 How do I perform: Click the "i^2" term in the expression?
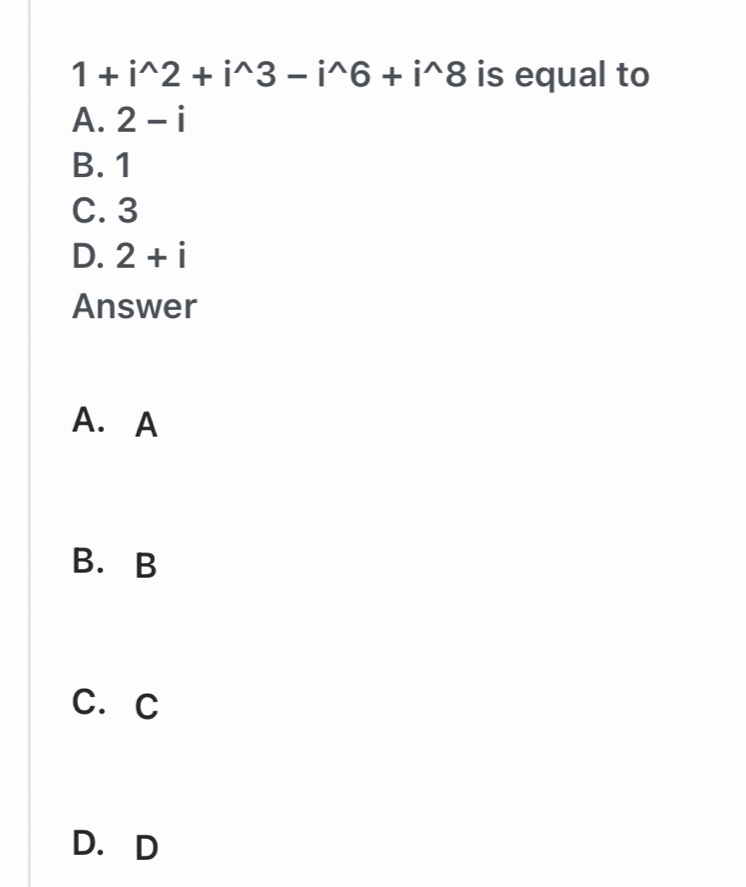153,75
